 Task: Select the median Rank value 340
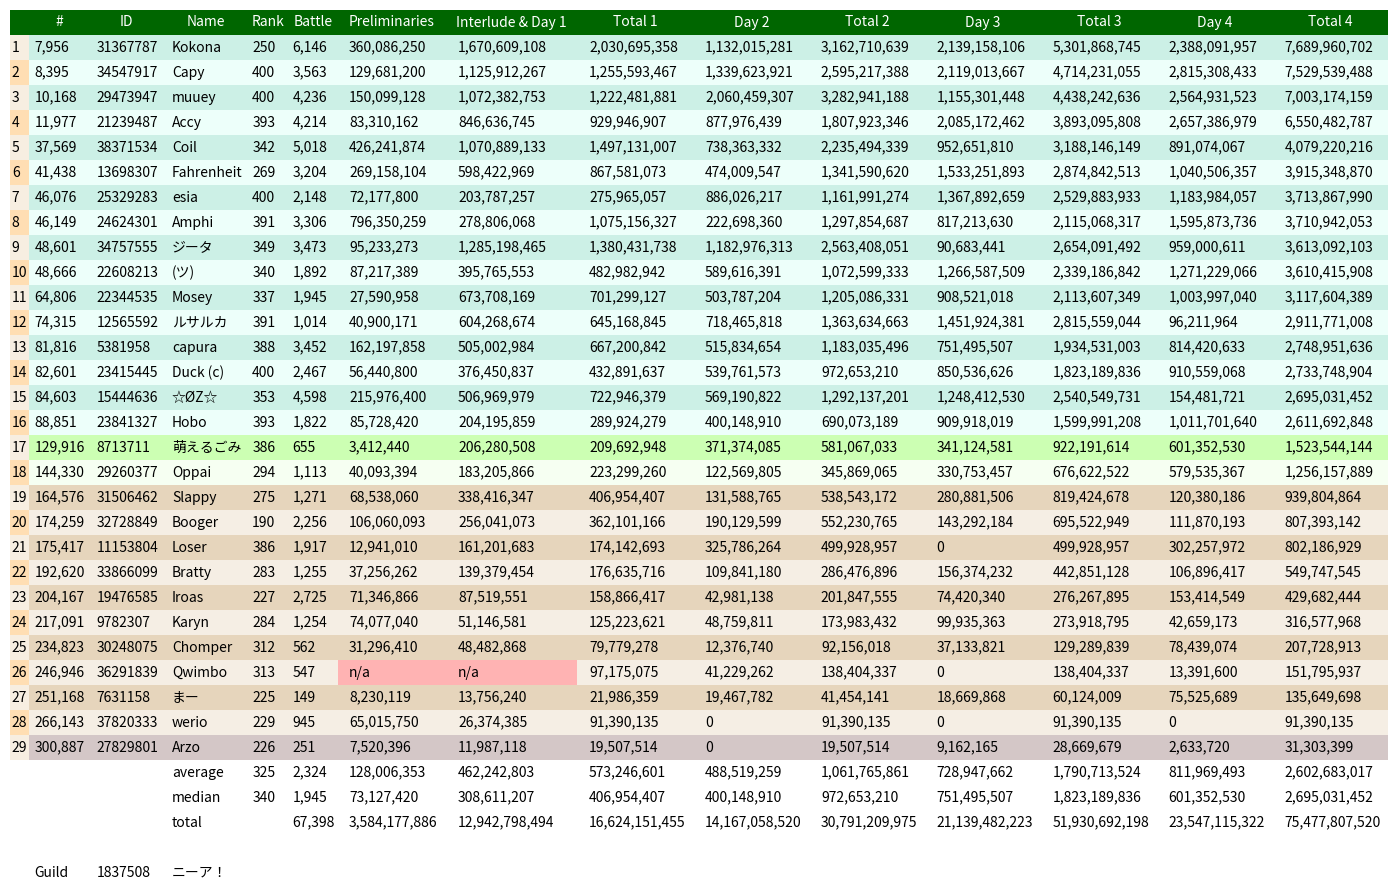[x=264, y=797]
